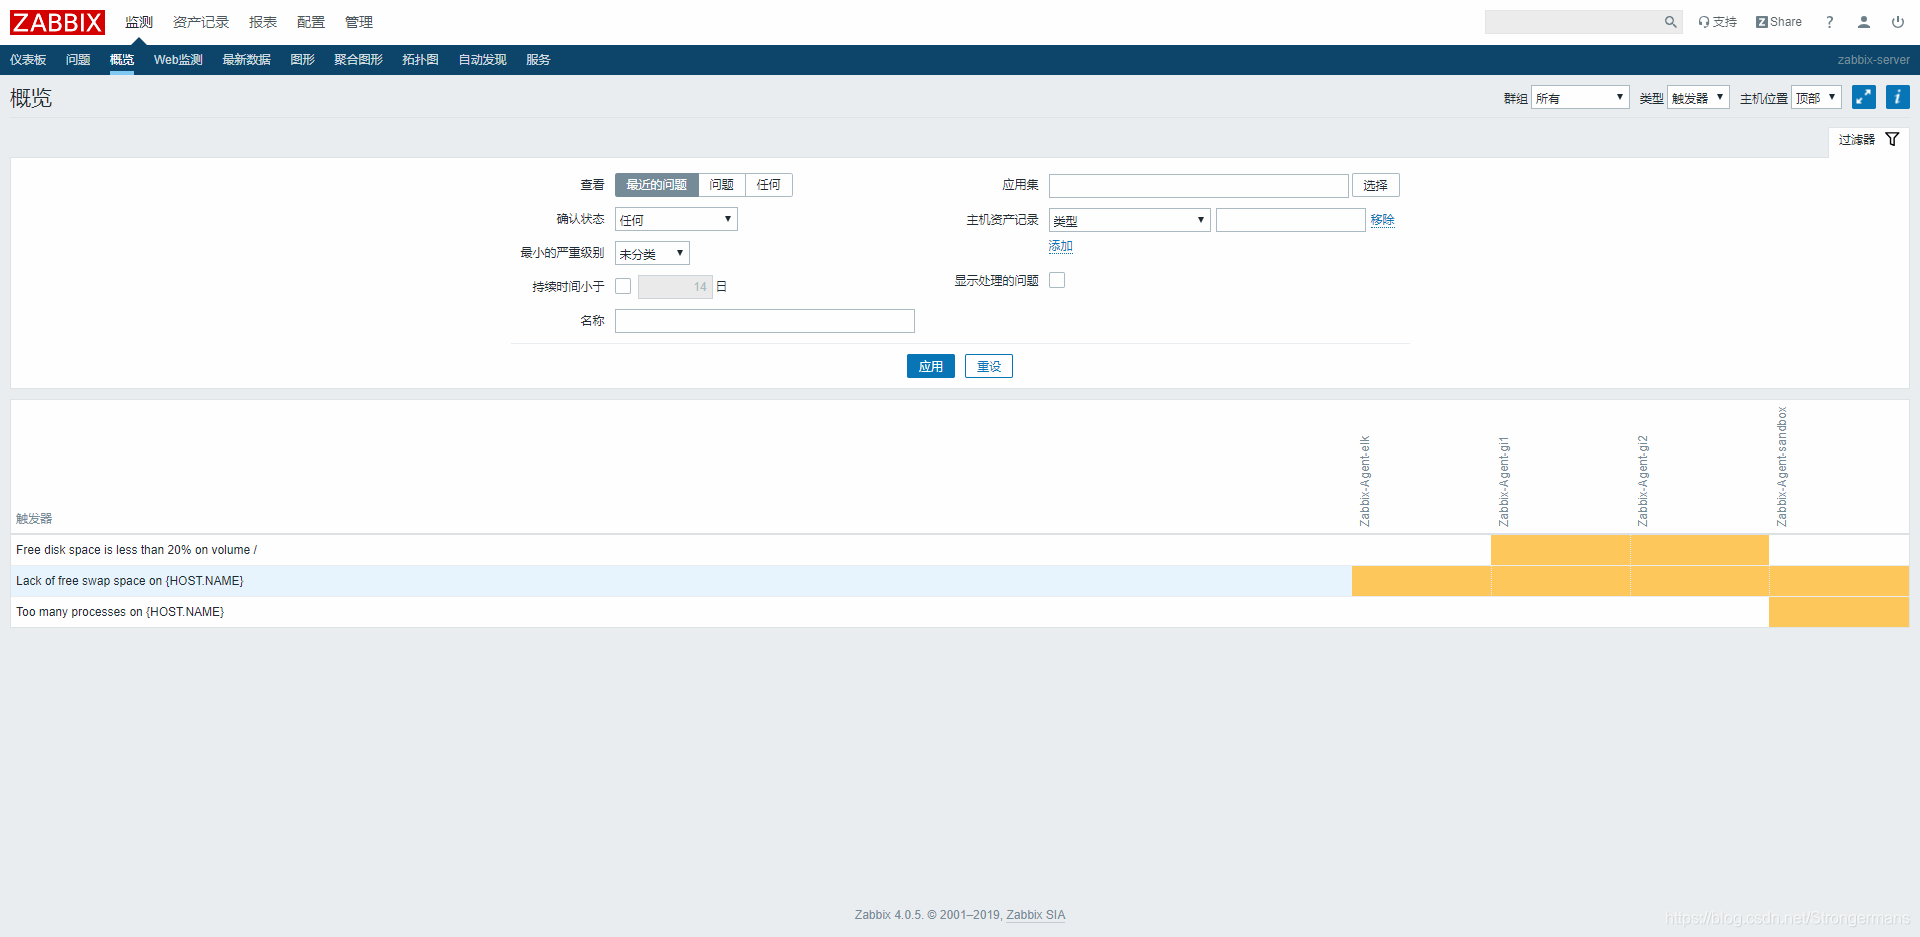Go to 拓扑图 submenu

pos(421,60)
